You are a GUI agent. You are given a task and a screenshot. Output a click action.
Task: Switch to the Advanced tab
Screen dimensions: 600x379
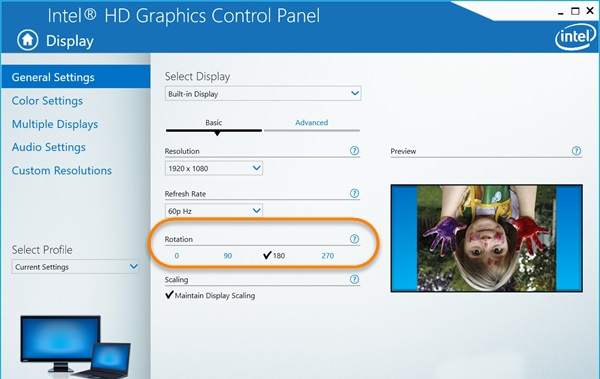[x=311, y=123]
